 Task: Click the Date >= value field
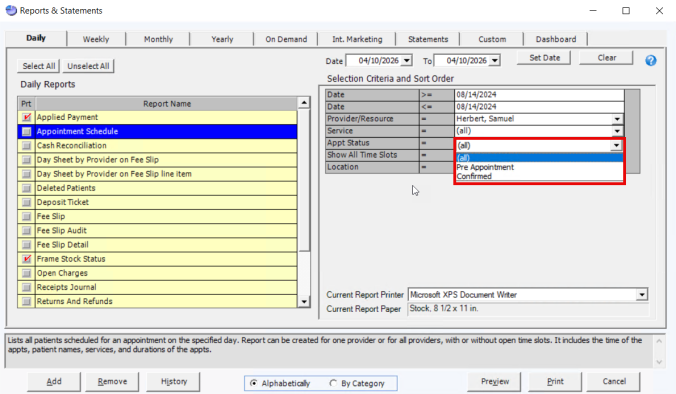coord(539,95)
